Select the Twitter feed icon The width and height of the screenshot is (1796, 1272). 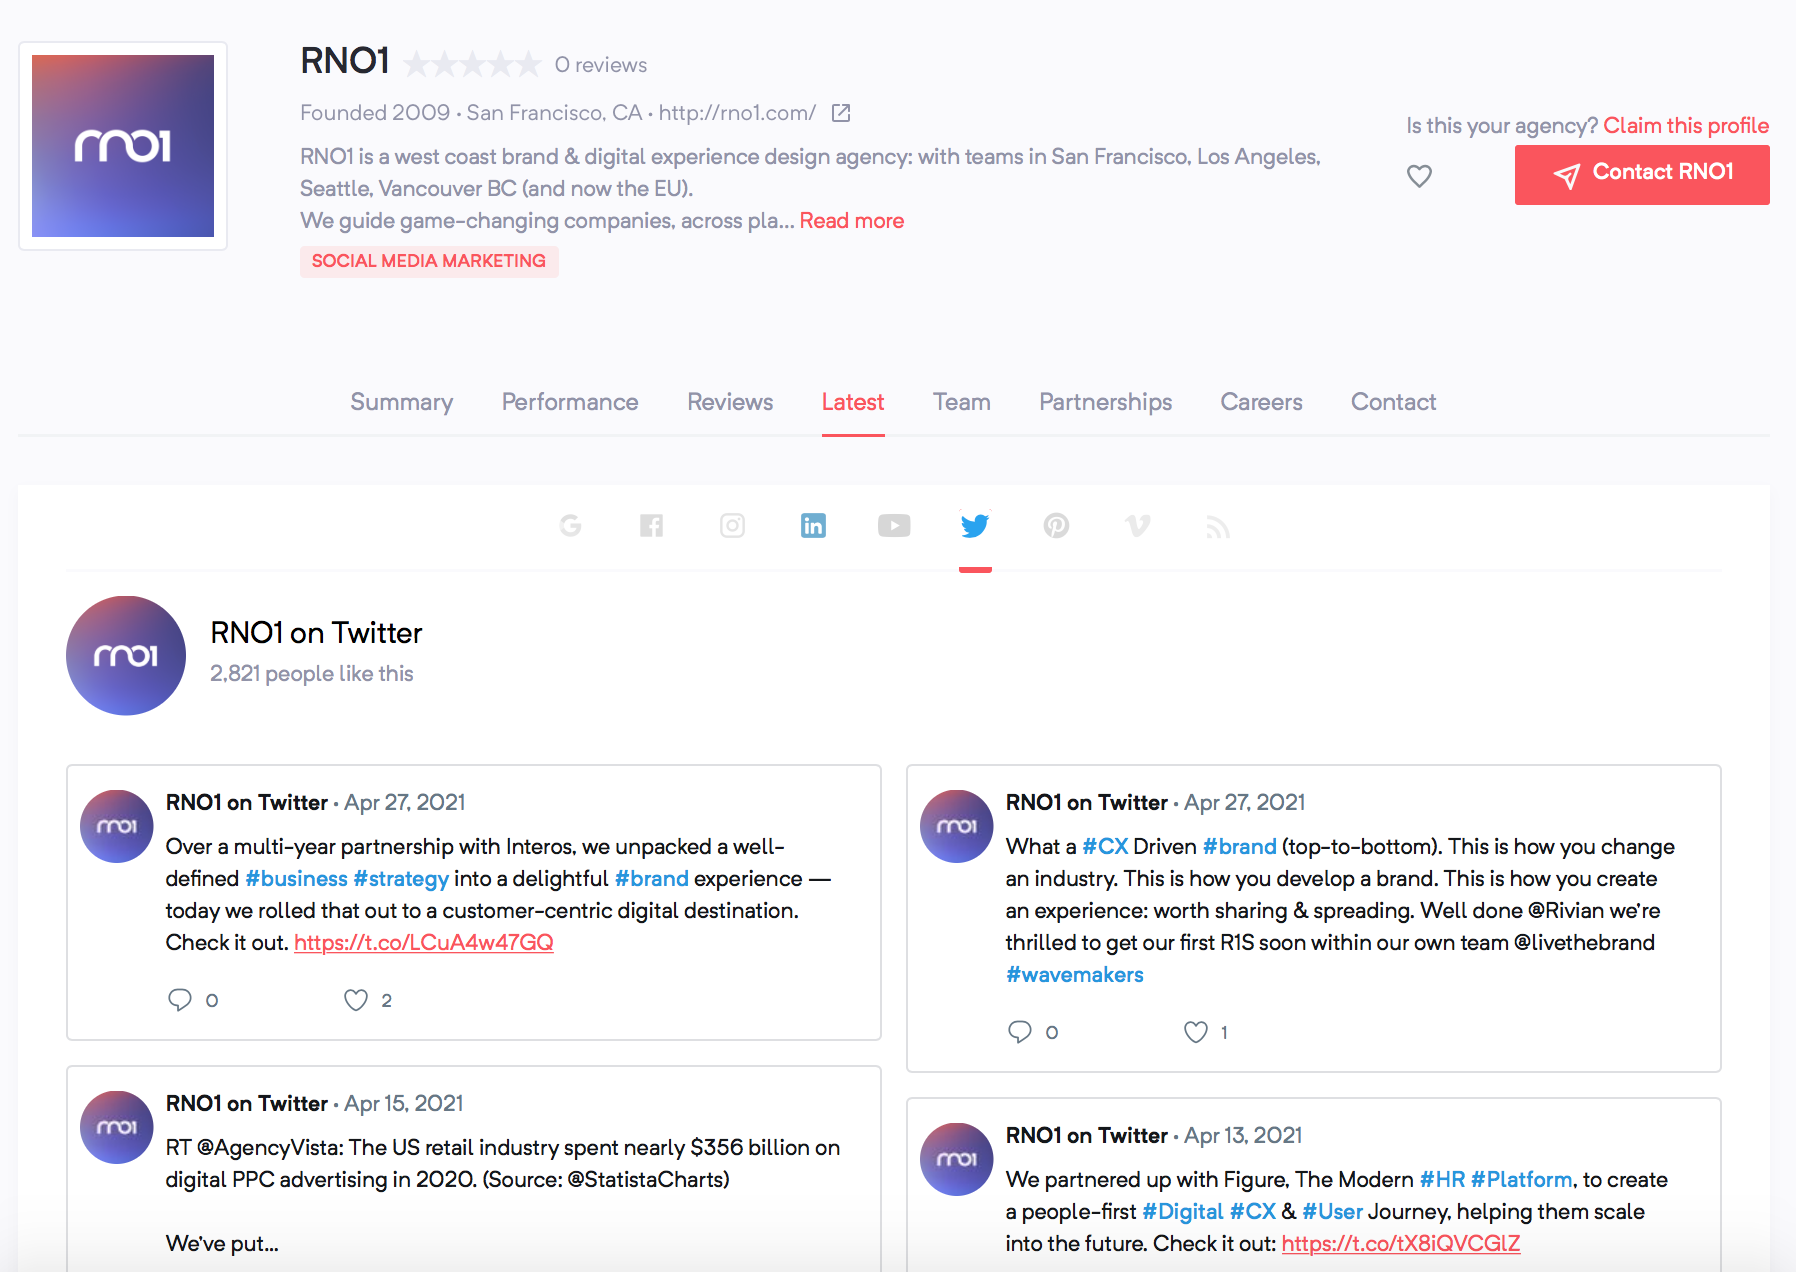975,526
